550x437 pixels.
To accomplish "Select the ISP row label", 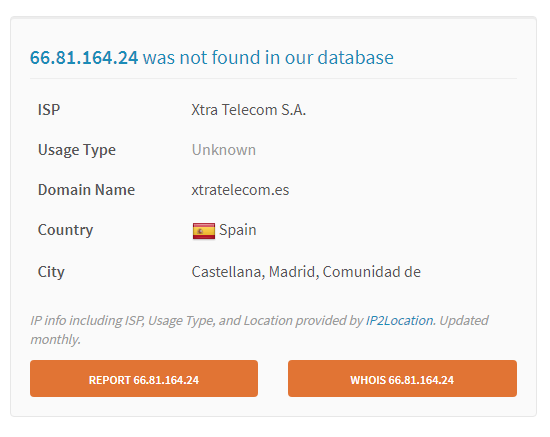I will coord(49,110).
